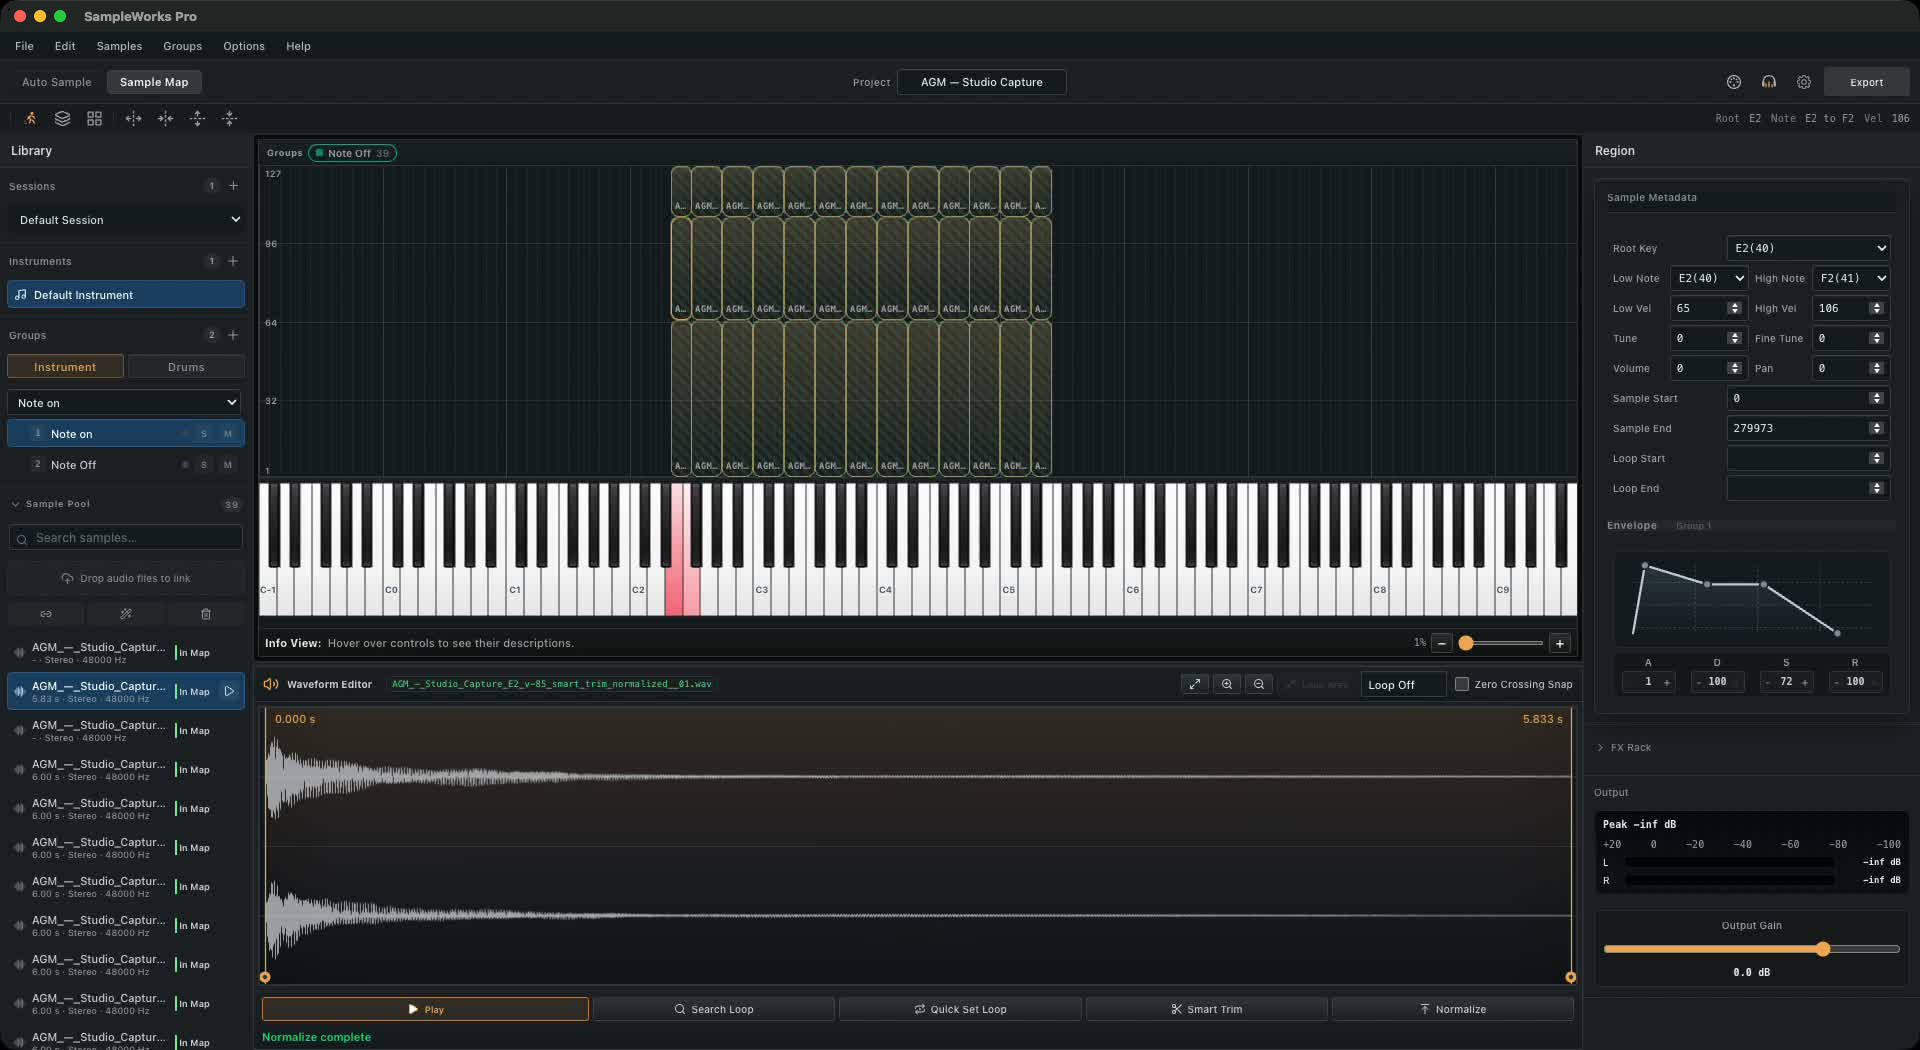This screenshot has height=1050, width=1920.
Task: Click the Search Loop button
Action: pyautogui.click(x=714, y=1009)
